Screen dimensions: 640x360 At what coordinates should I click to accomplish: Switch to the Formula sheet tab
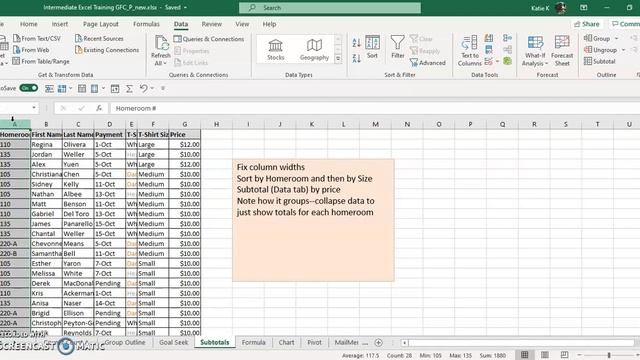tap(253, 342)
